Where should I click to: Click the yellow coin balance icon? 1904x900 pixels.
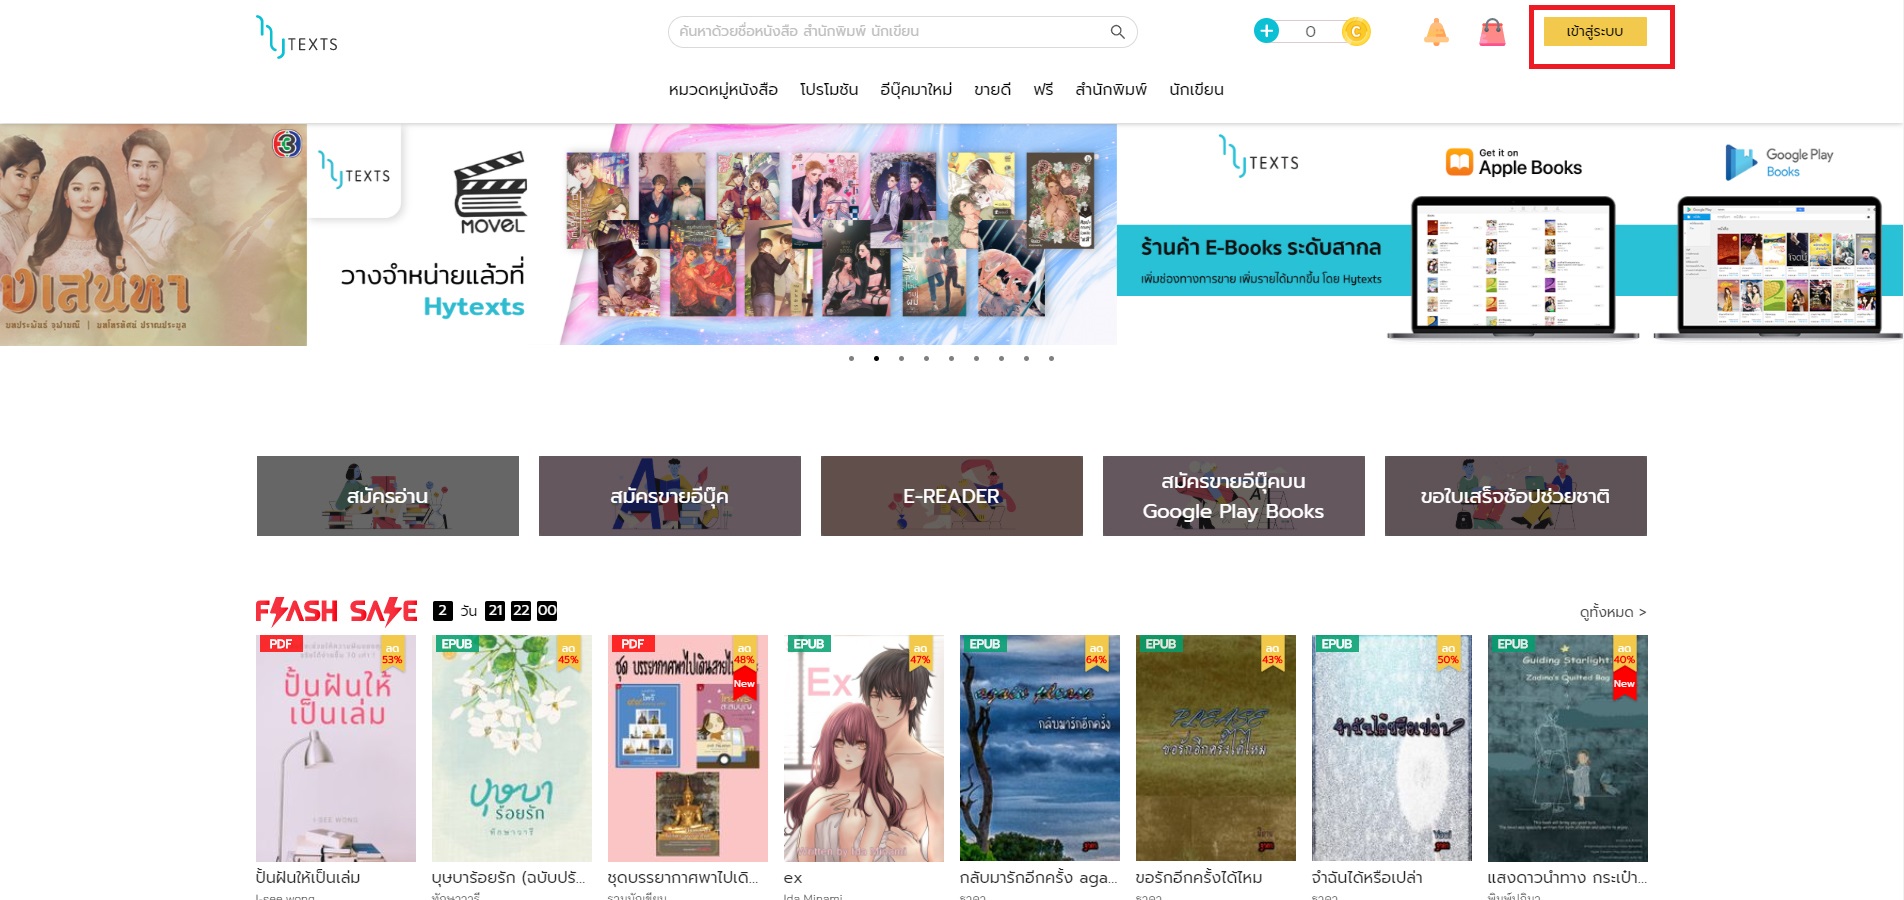click(1356, 31)
